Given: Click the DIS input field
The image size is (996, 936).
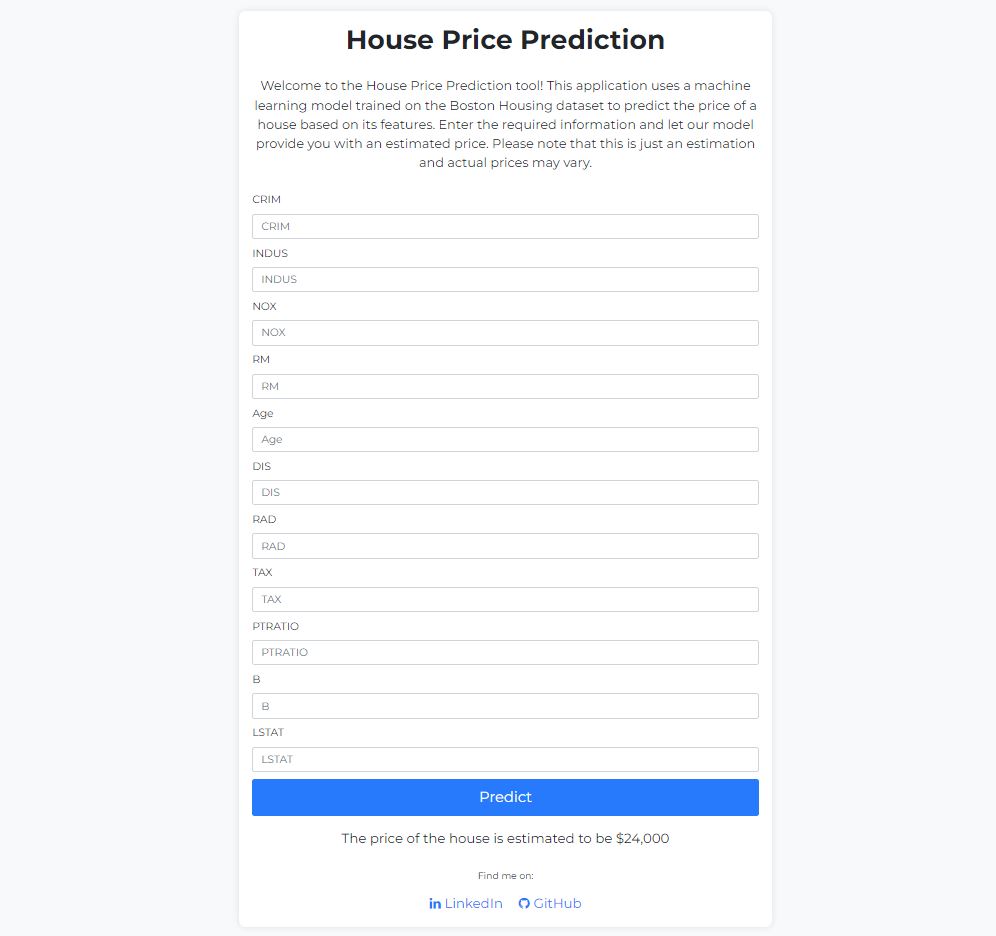Looking at the screenshot, I should click(505, 492).
